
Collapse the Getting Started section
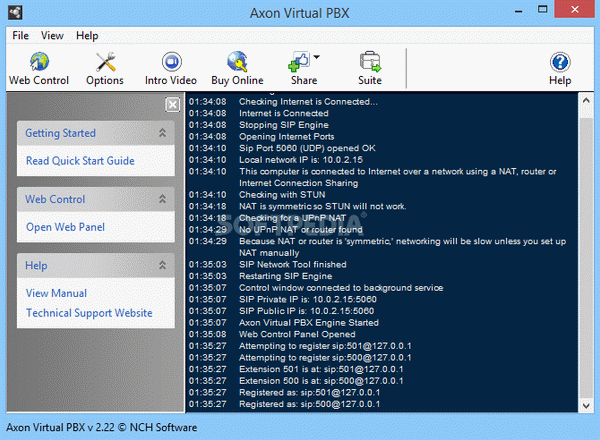coord(162,133)
